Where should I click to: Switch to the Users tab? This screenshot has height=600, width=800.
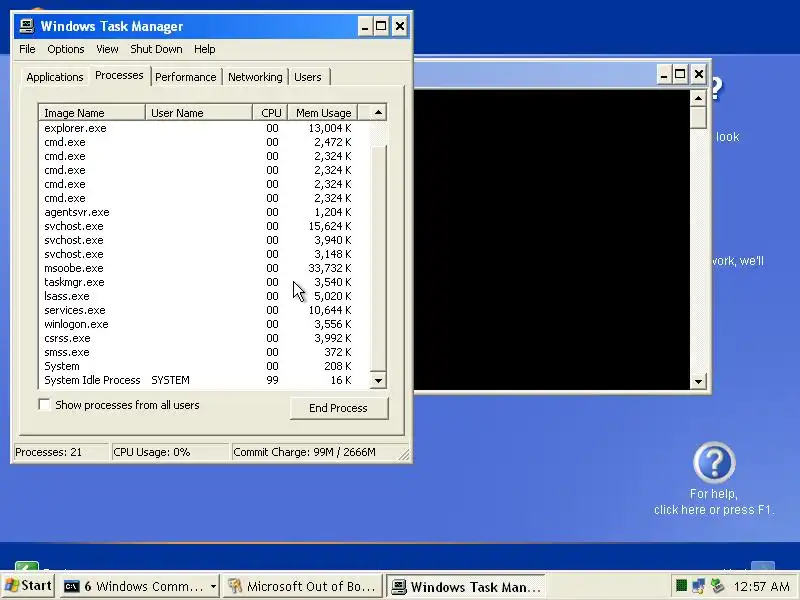308,77
